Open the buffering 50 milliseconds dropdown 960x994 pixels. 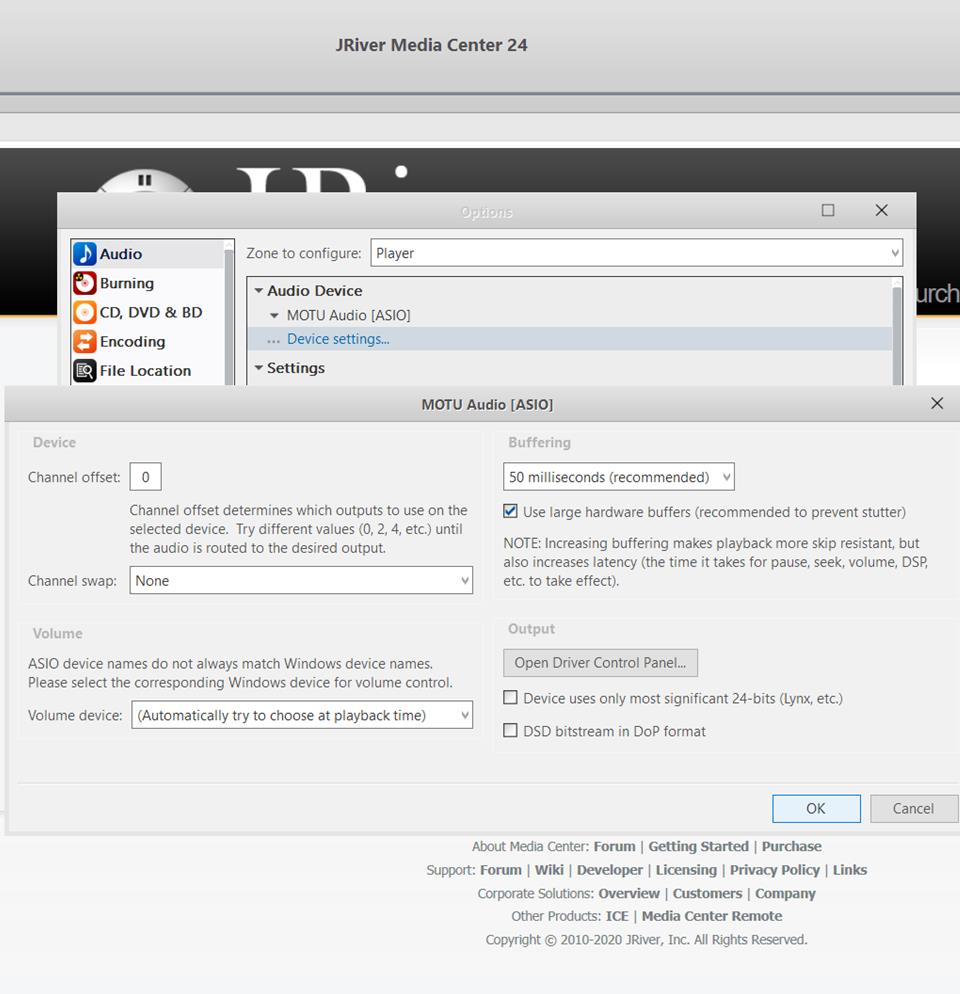(x=618, y=477)
